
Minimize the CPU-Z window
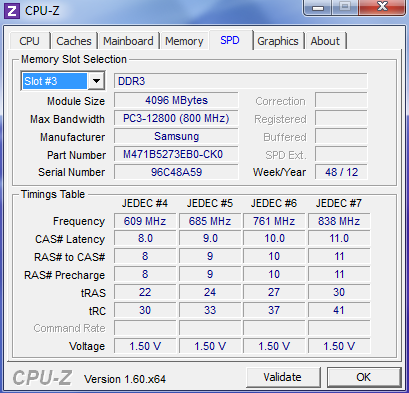point(318,7)
